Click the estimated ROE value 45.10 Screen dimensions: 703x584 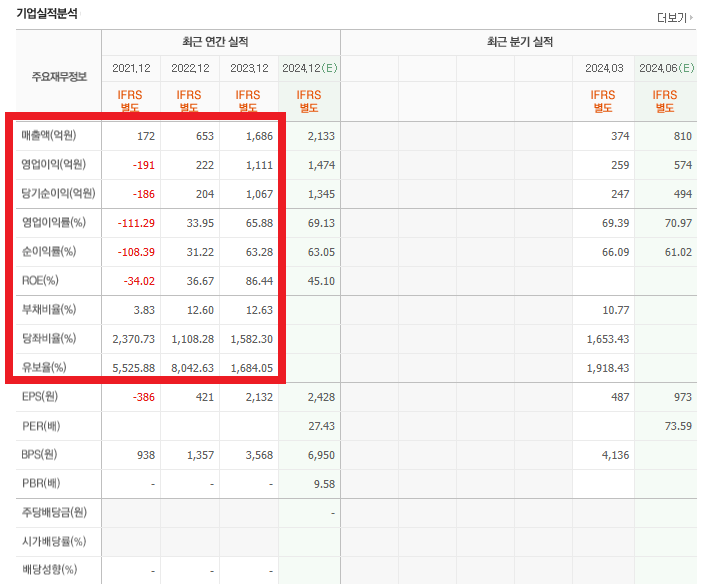321,281
